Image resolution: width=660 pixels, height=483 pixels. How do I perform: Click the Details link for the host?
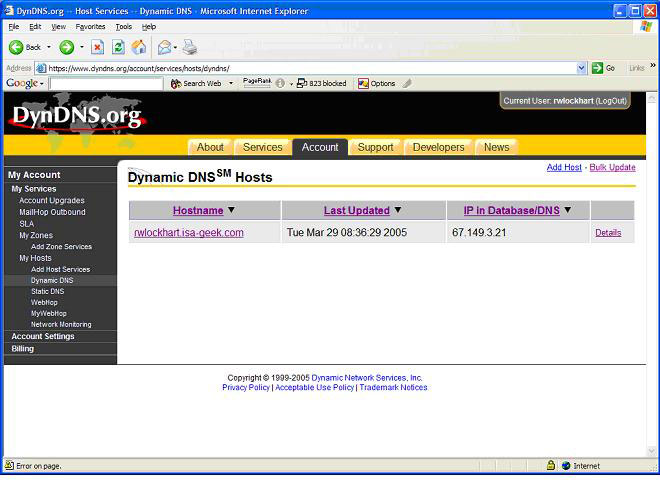[608, 232]
